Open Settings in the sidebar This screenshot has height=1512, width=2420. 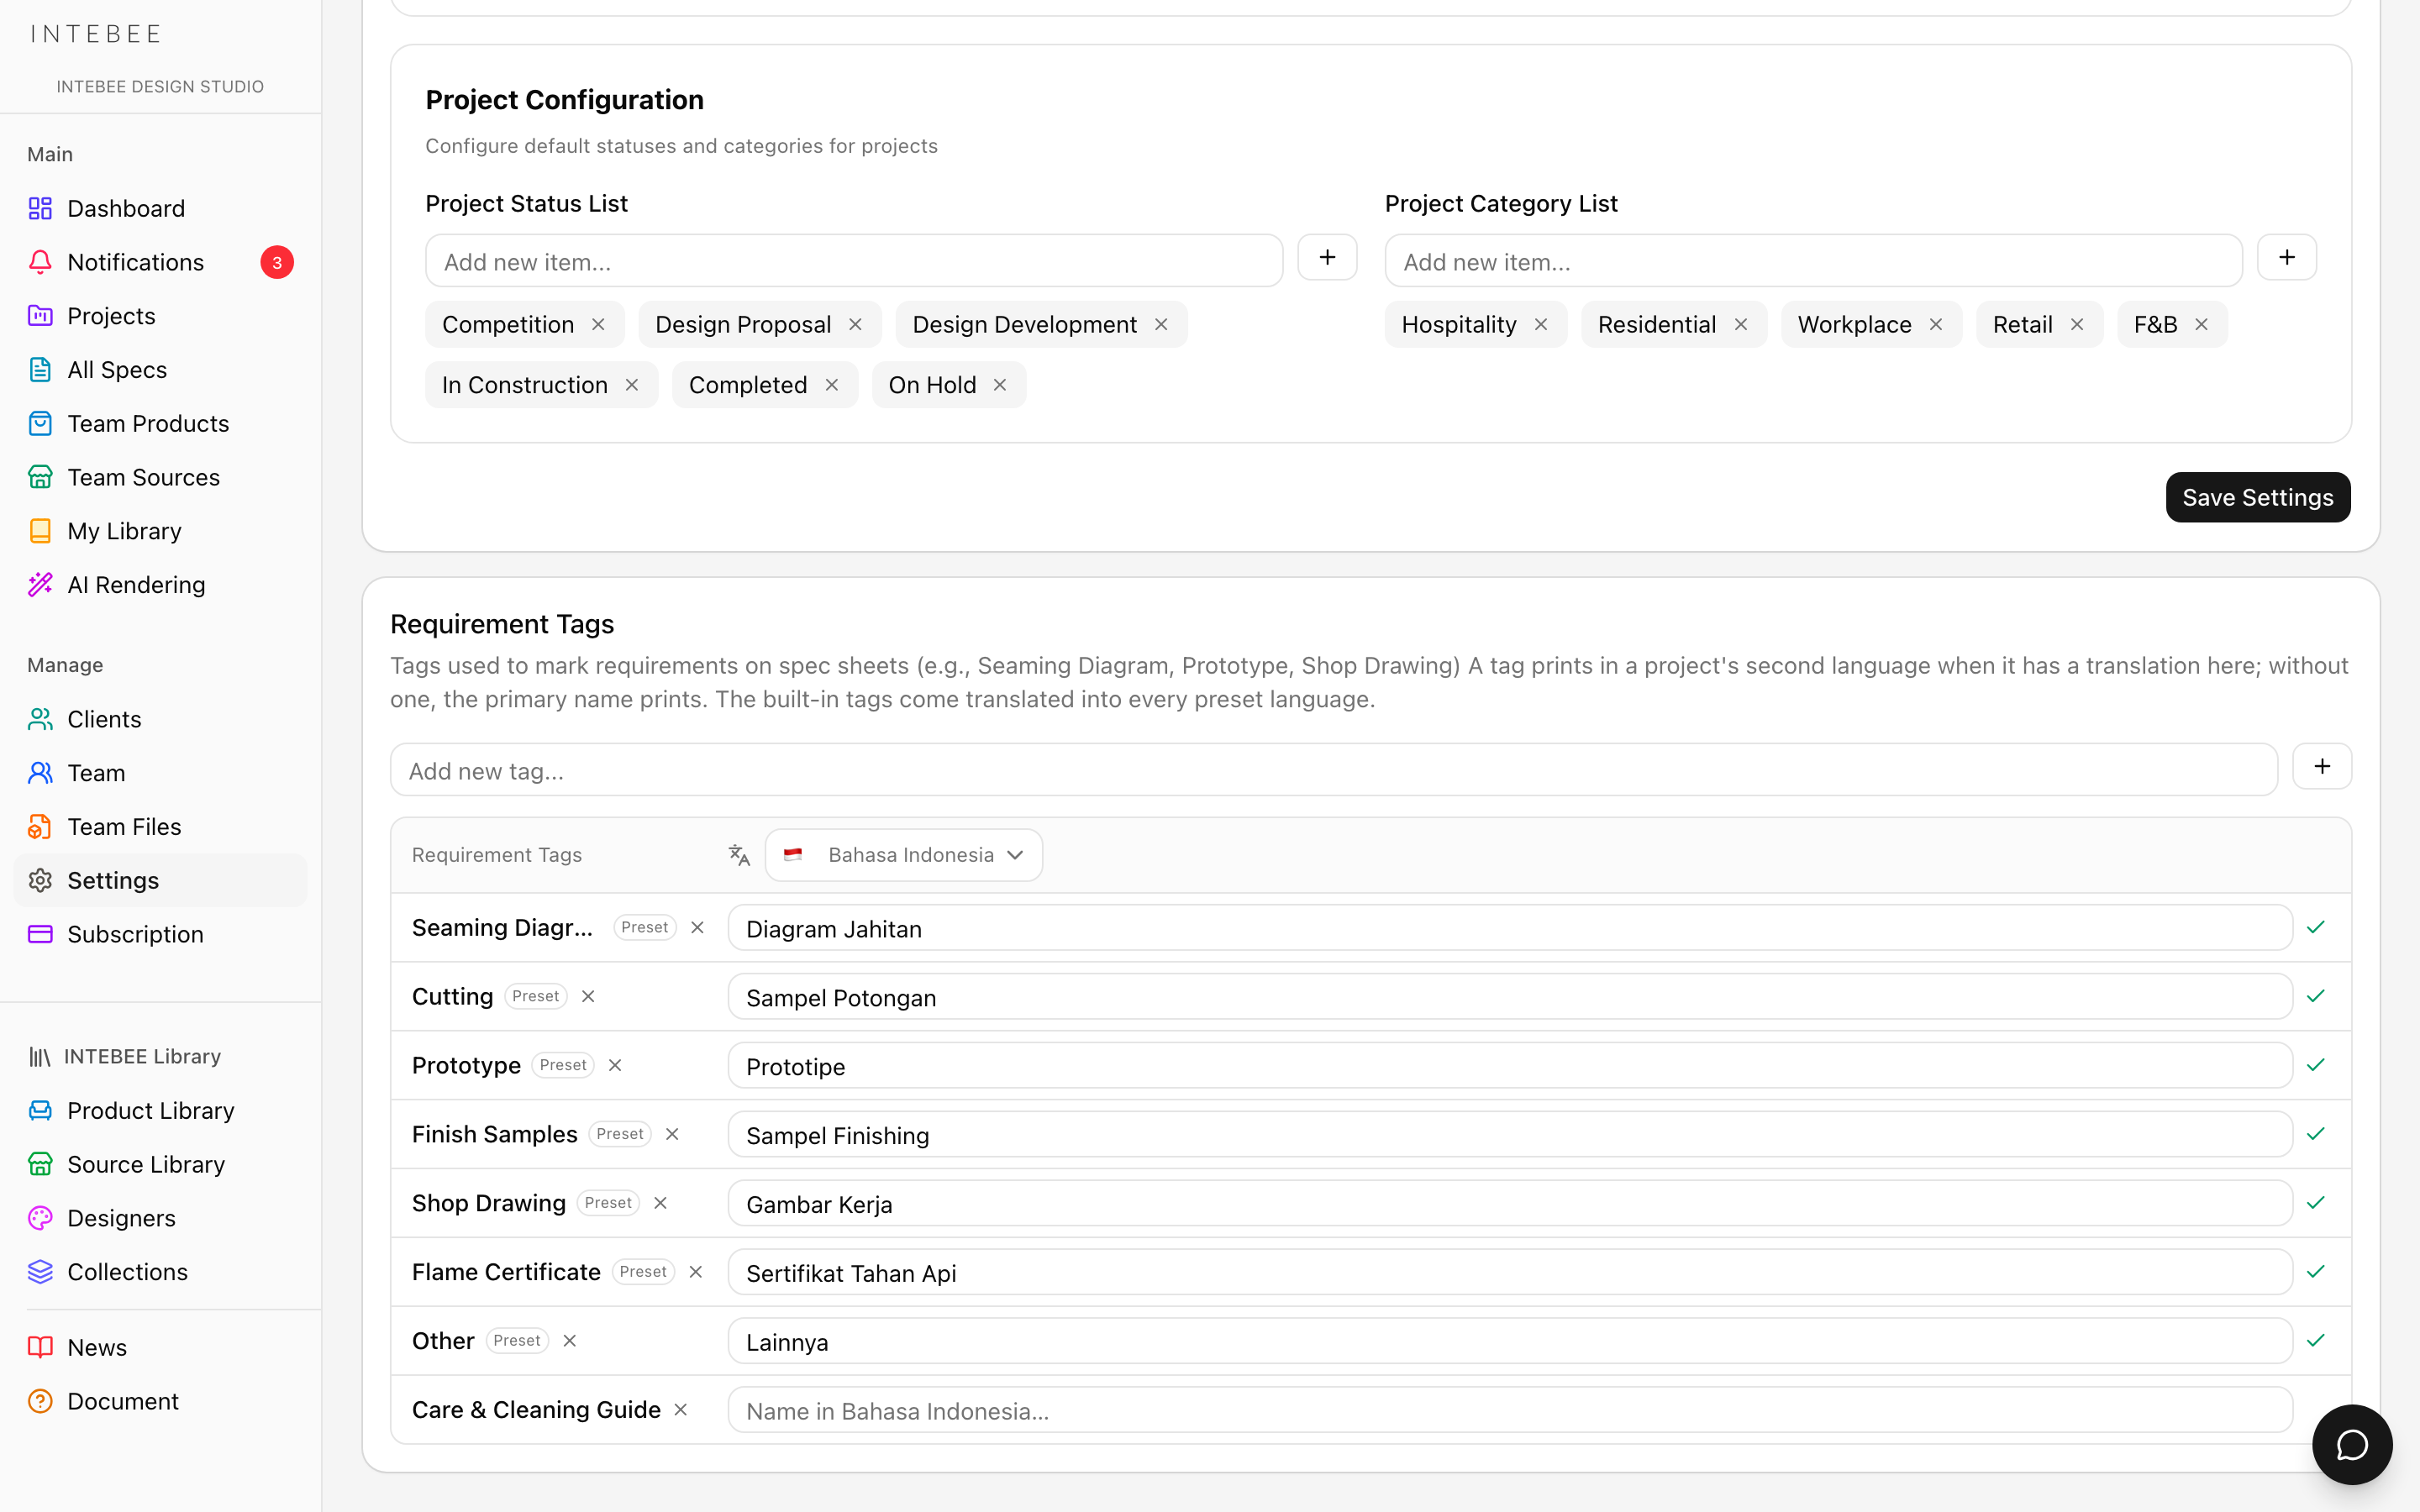tap(160, 880)
